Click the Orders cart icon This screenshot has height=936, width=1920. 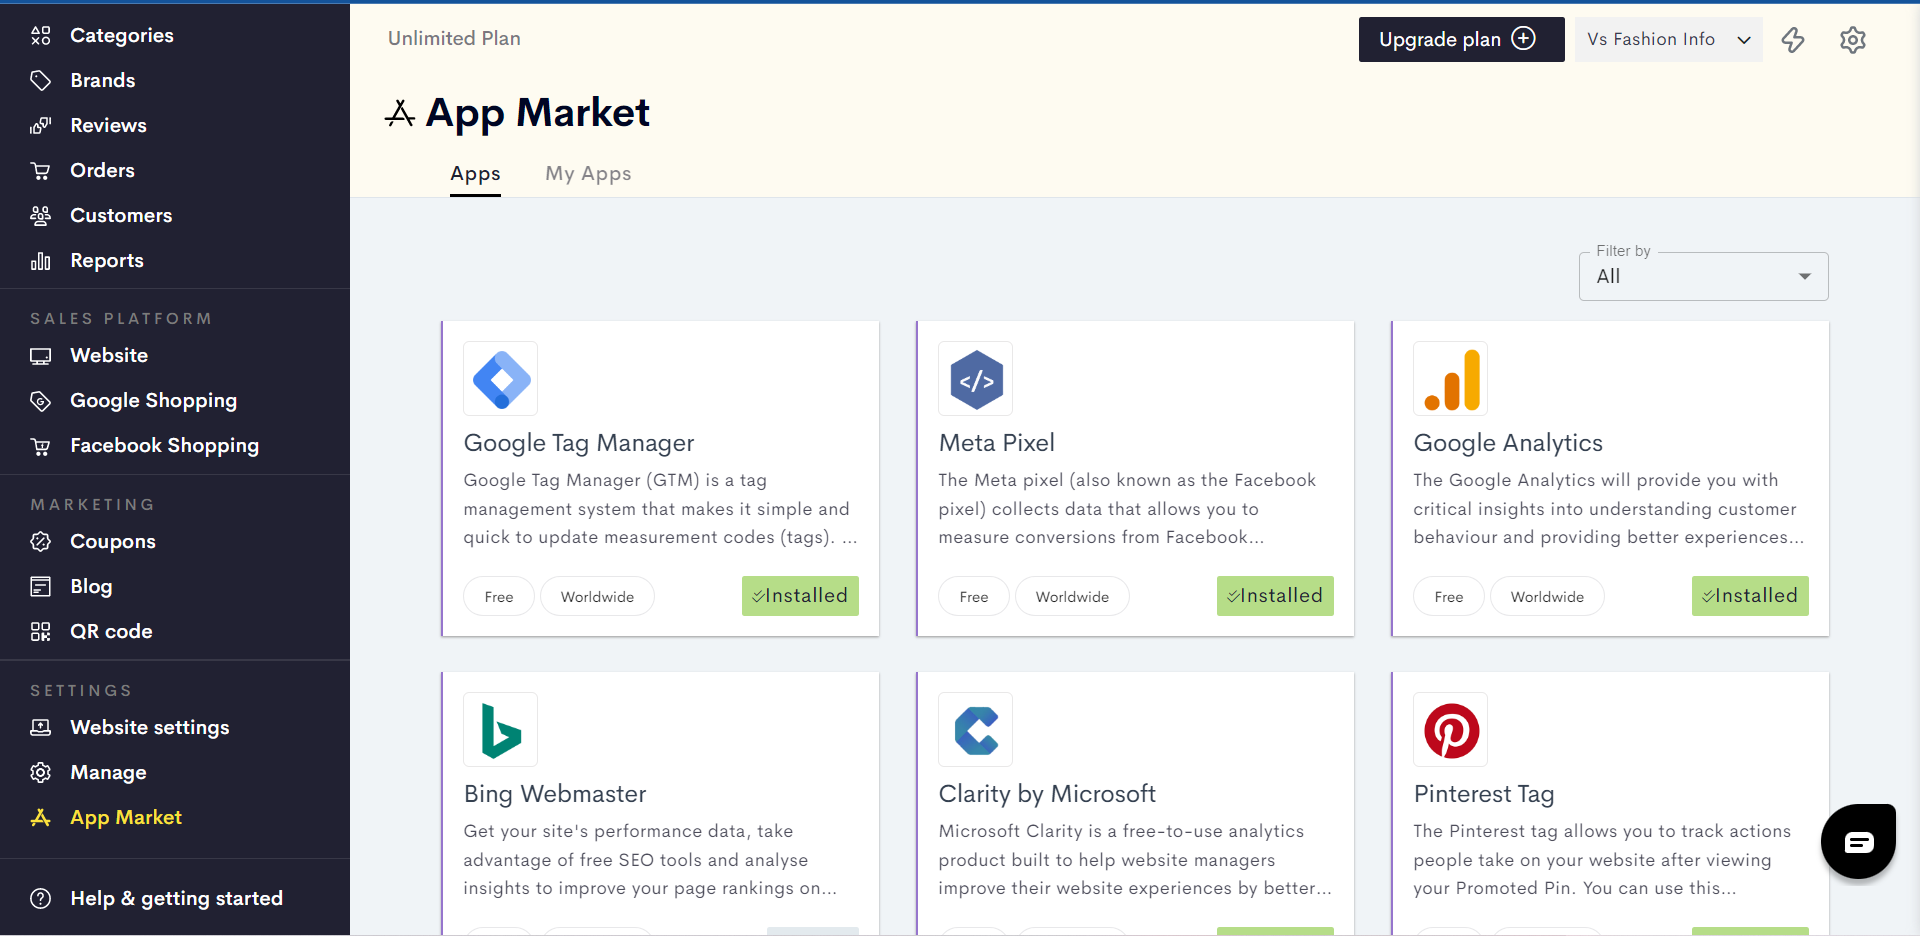click(x=40, y=170)
